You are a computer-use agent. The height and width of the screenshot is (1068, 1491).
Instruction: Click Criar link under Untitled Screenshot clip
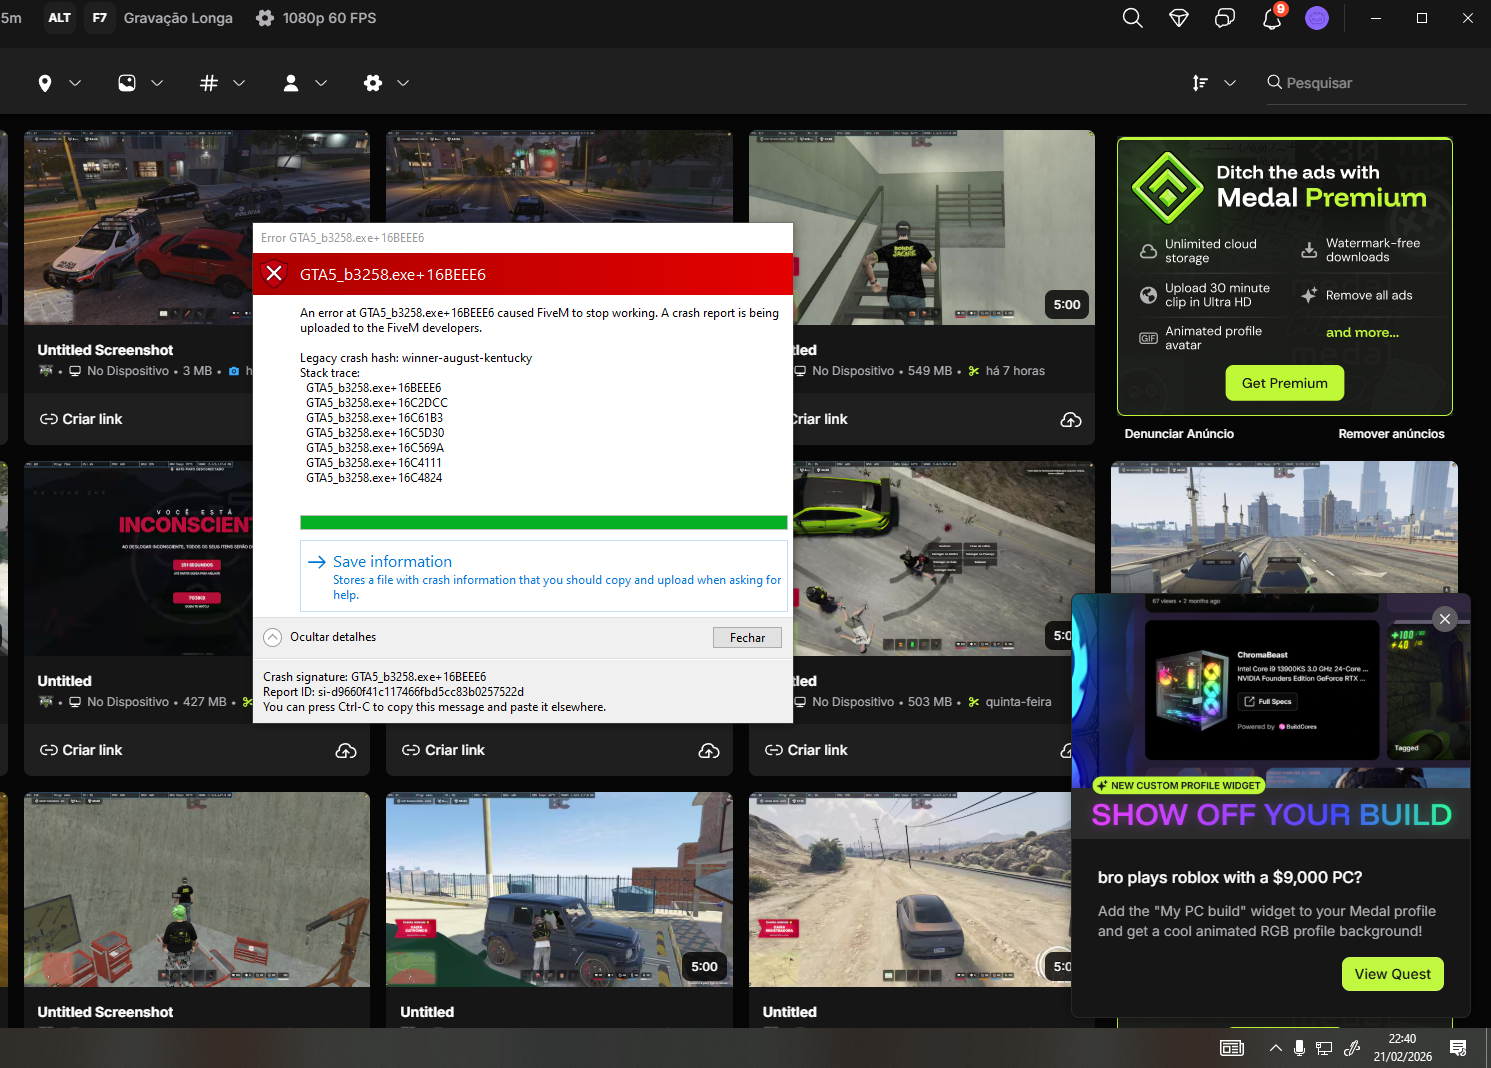81,419
